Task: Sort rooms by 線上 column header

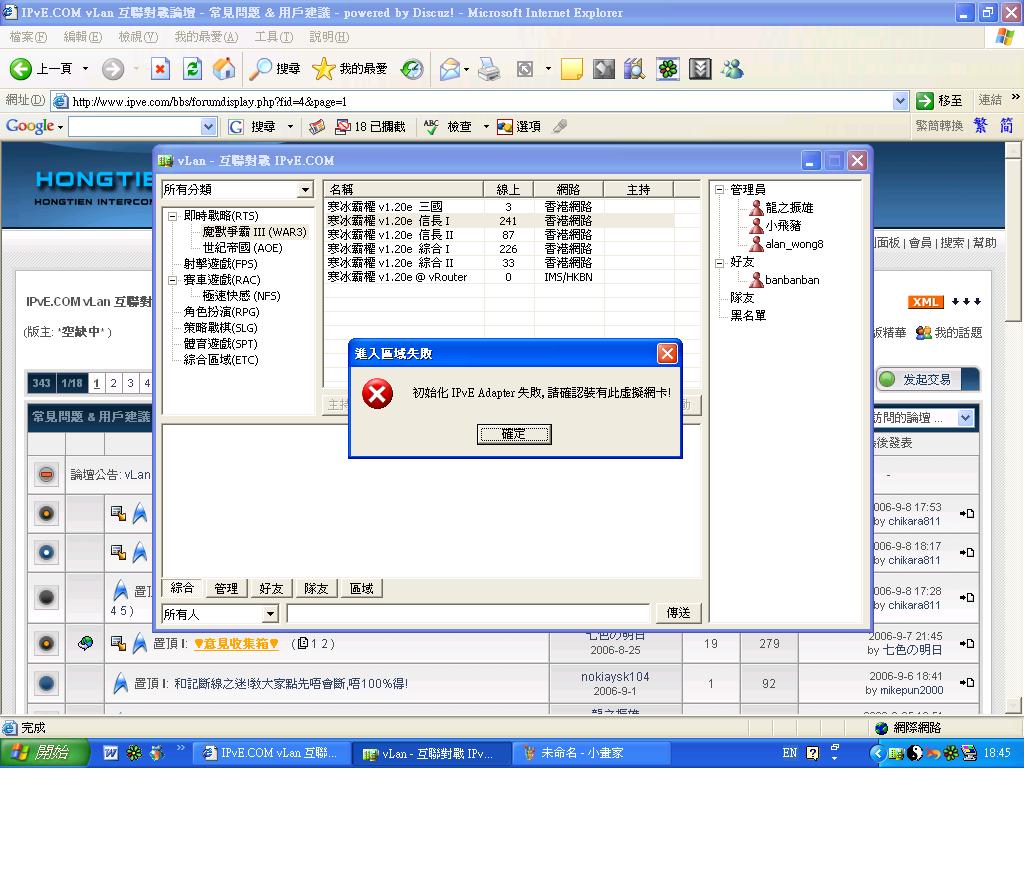Action: [x=508, y=189]
